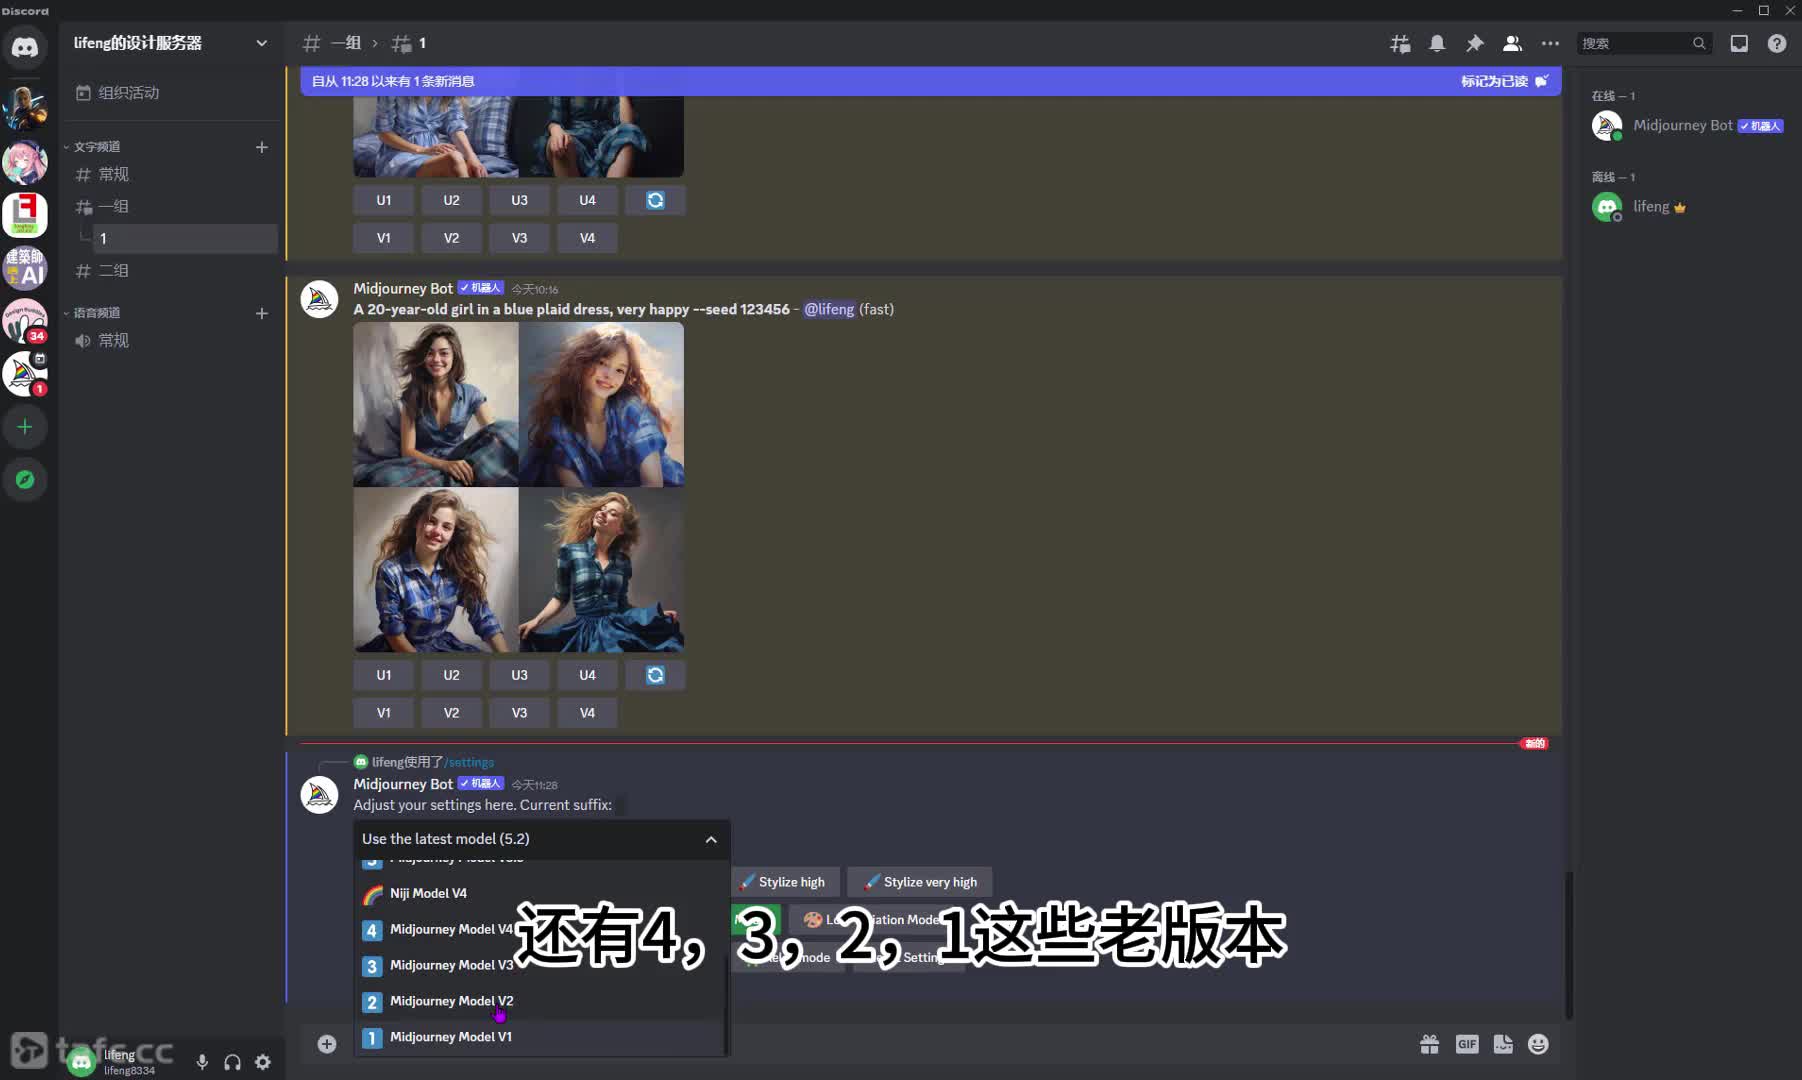Click the reroll icon under second image grid
This screenshot has height=1080, width=1802.
click(655, 675)
